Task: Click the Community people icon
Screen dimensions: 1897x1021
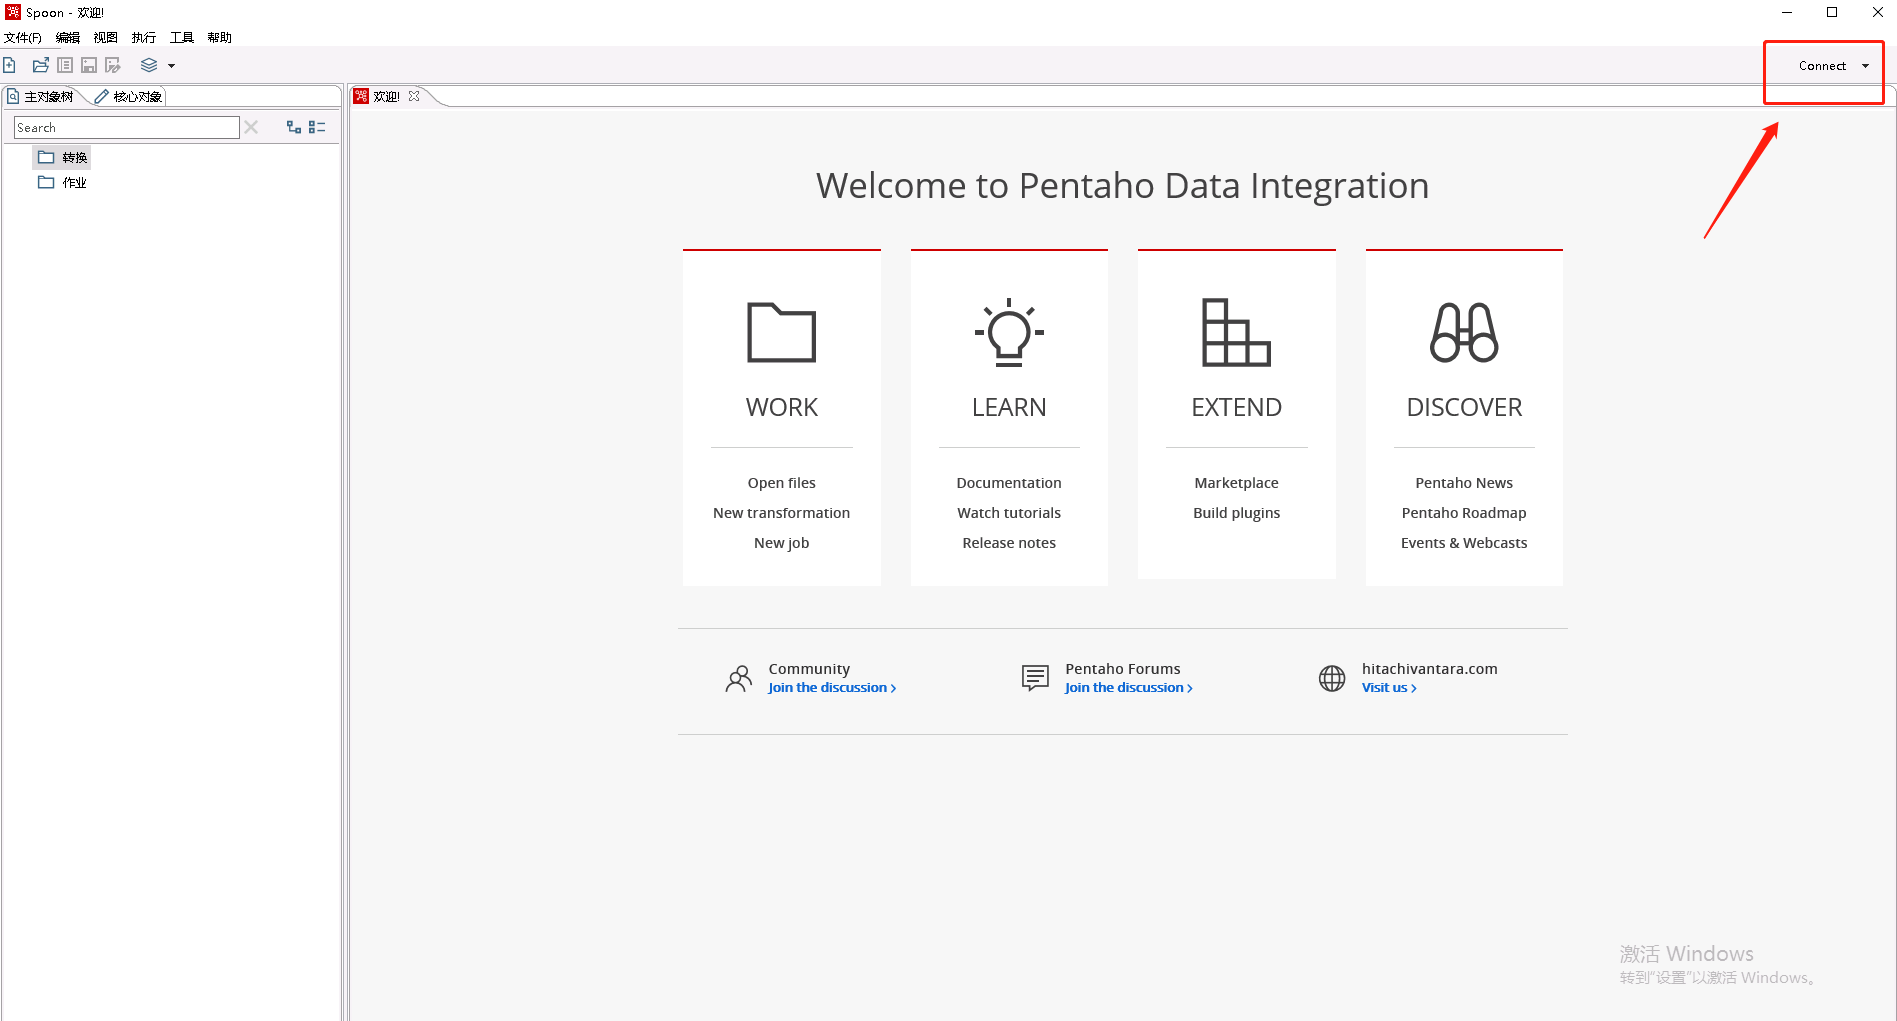Action: tap(739, 679)
